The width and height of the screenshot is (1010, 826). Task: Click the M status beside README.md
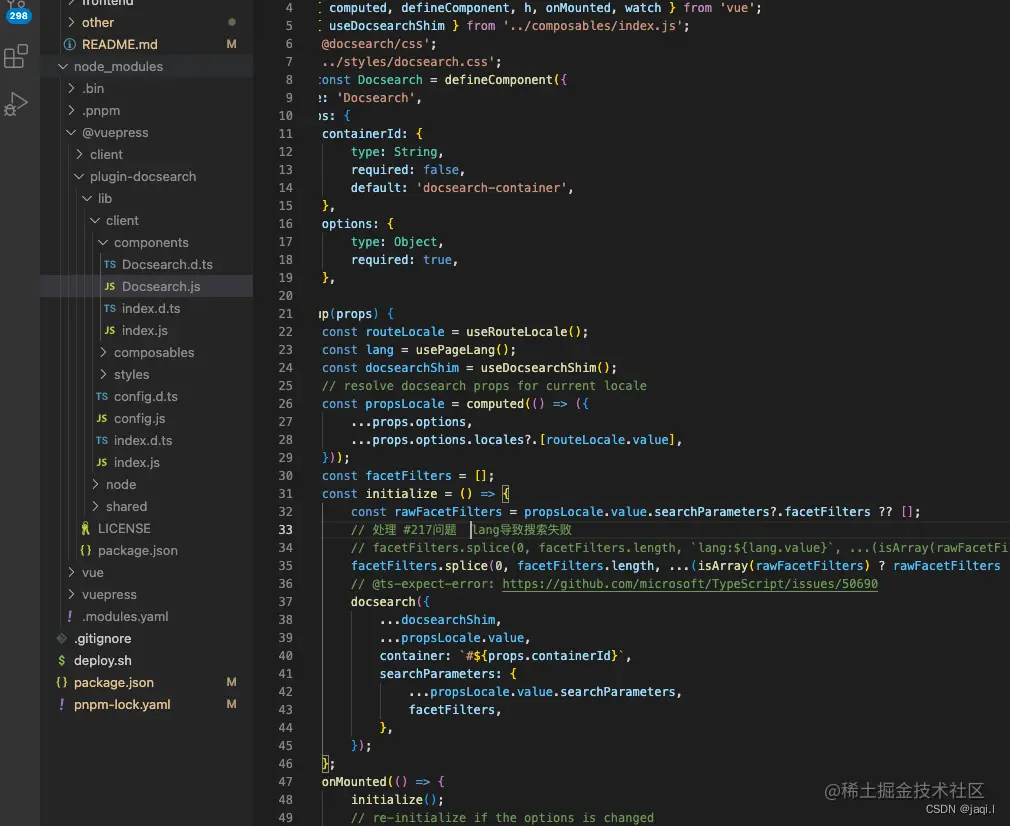[231, 44]
